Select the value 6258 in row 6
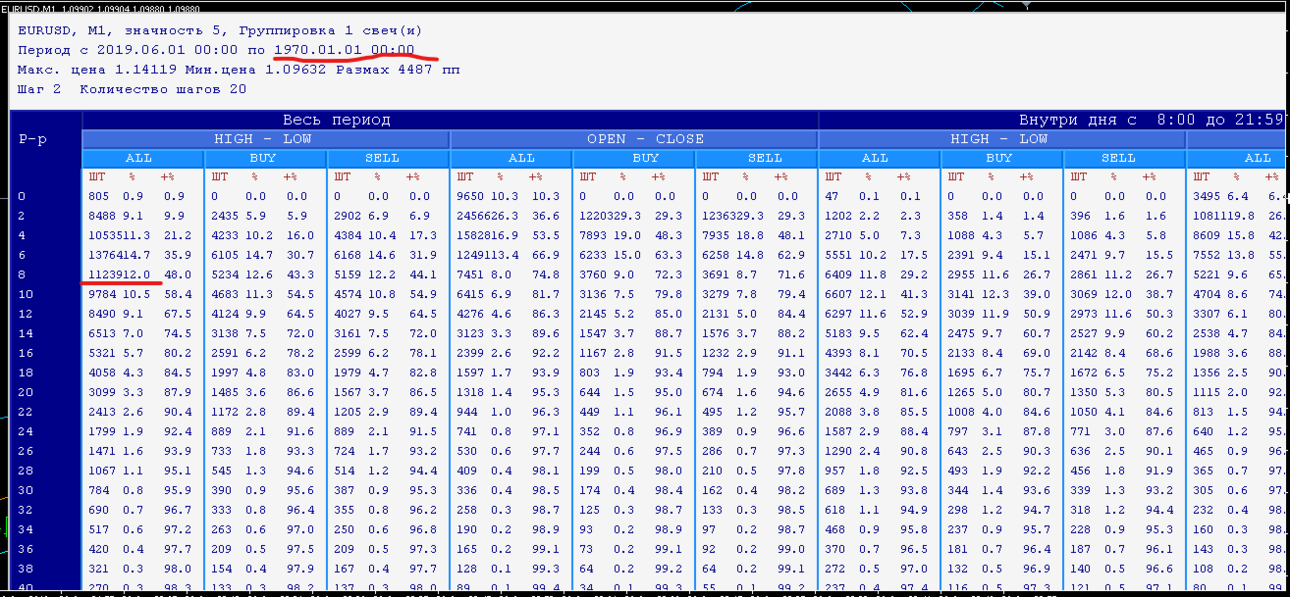This screenshot has height=597, width=1290. pyautogui.click(x=716, y=256)
